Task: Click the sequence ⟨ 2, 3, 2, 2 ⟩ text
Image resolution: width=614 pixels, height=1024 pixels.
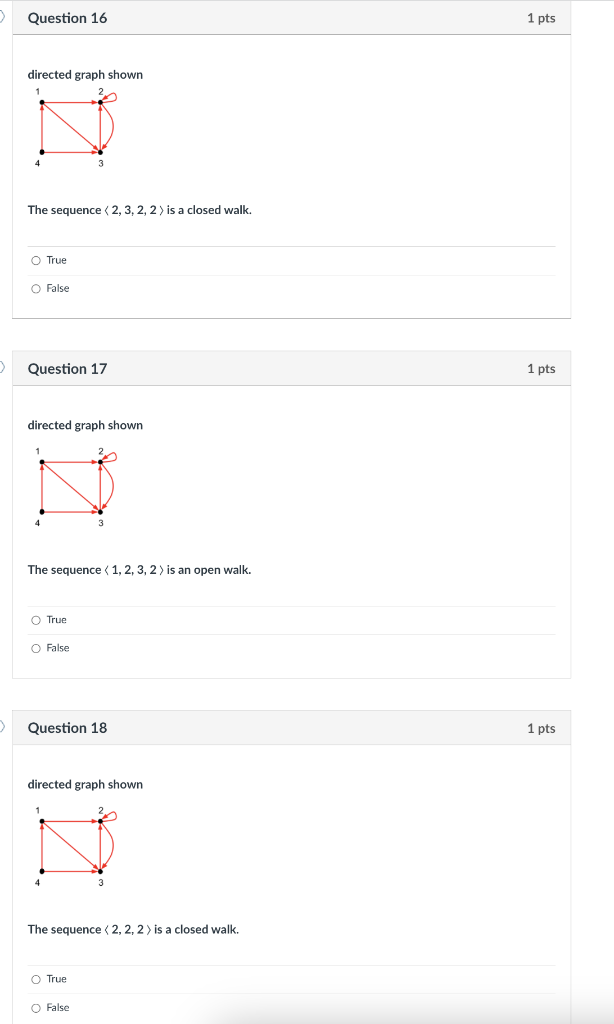Action: [x=140, y=210]
